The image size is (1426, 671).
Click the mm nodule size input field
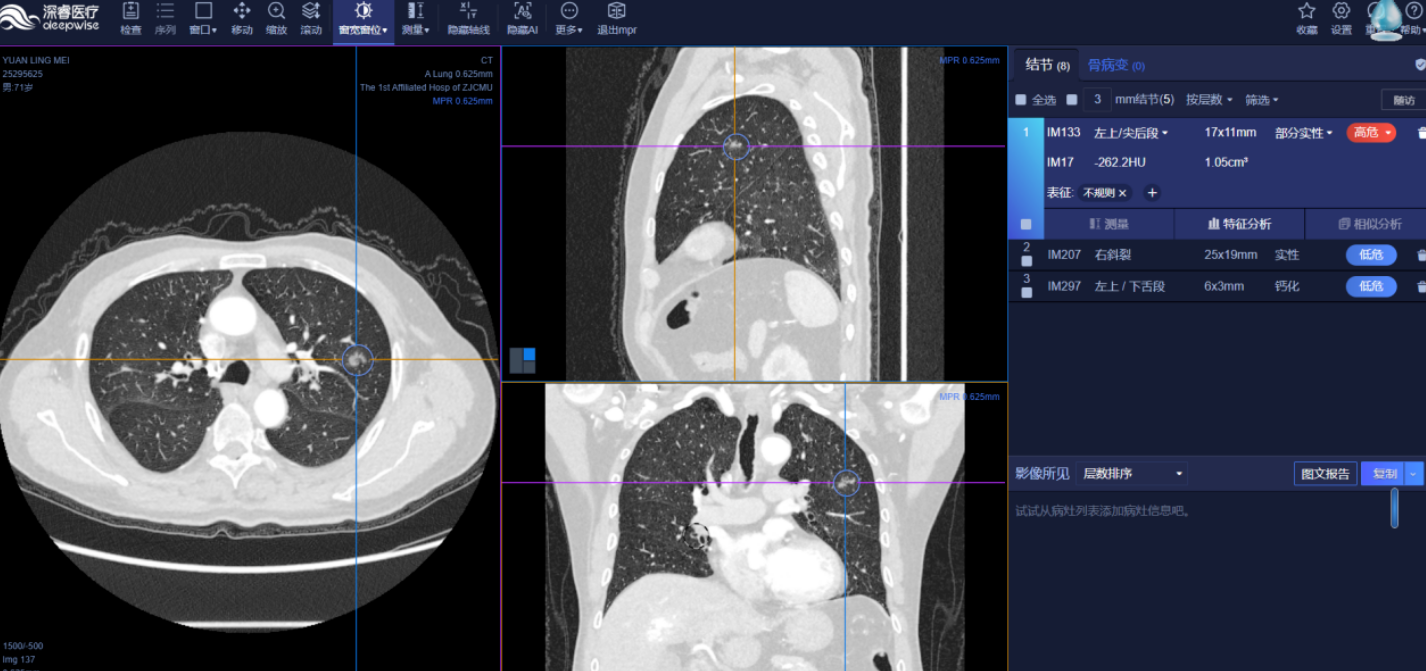(1097, 100)
